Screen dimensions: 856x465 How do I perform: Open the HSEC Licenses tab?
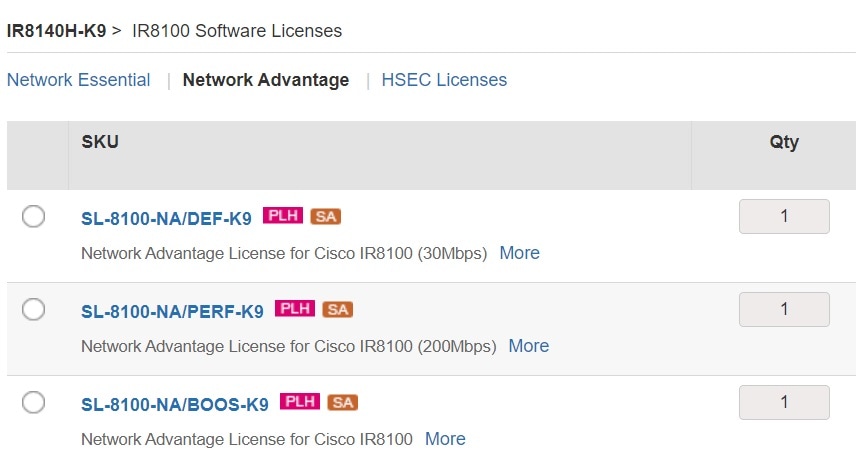coord(444,80)
